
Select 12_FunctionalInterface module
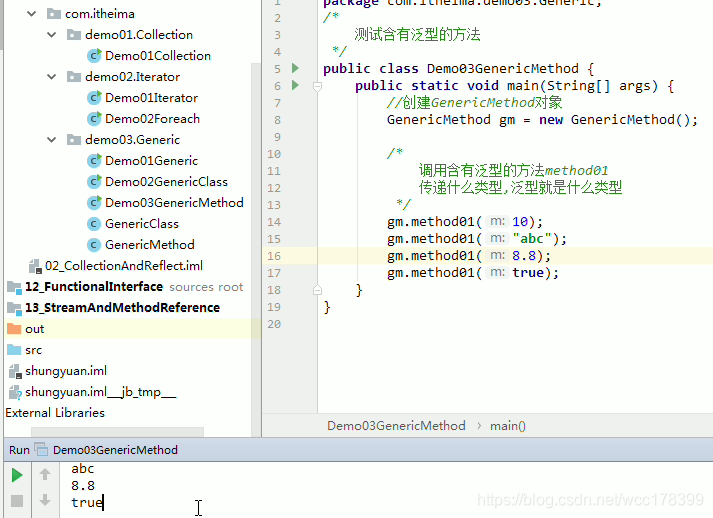tap(94, 287)
